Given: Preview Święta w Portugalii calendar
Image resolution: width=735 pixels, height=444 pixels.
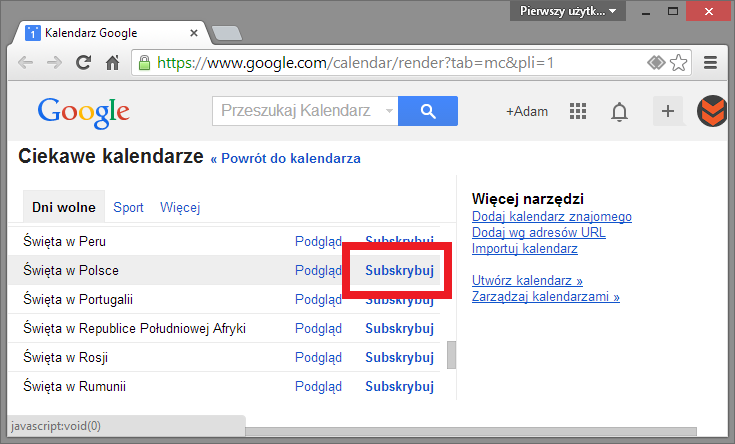Looking at the screenshot, I should coord(318,300).
